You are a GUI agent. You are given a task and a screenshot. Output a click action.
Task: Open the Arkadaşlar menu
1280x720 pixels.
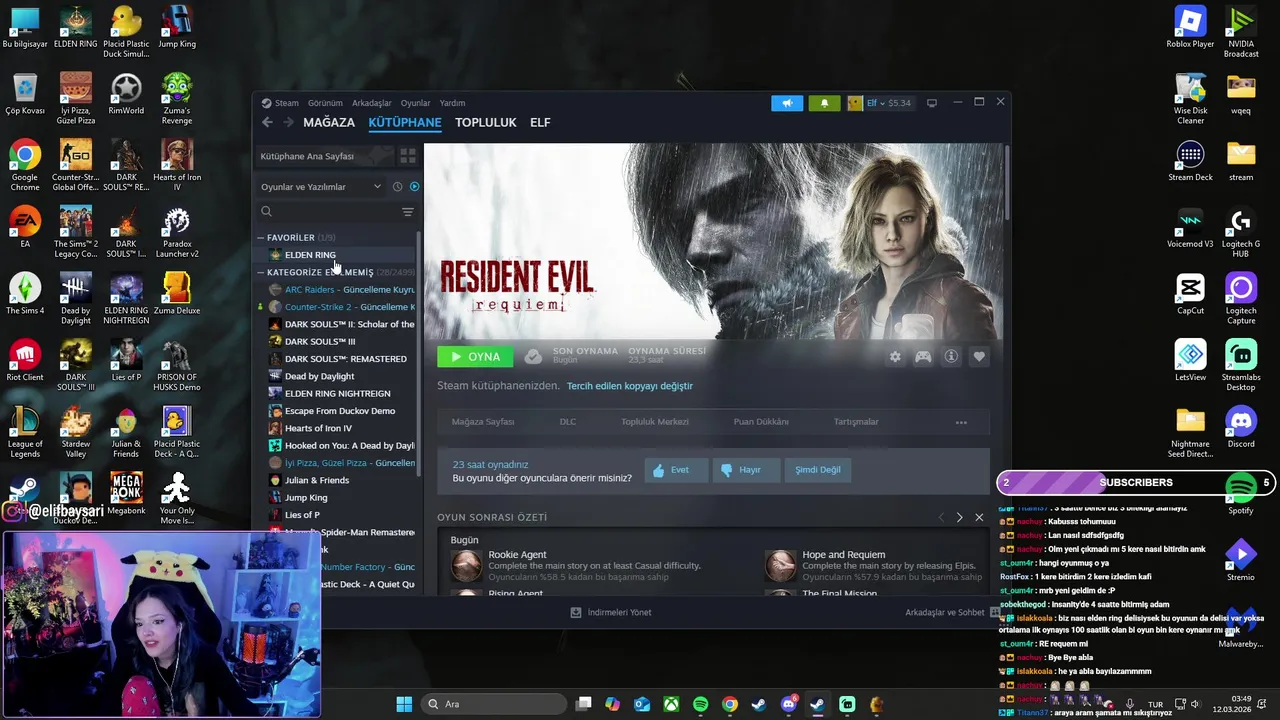tap(372, 103)
